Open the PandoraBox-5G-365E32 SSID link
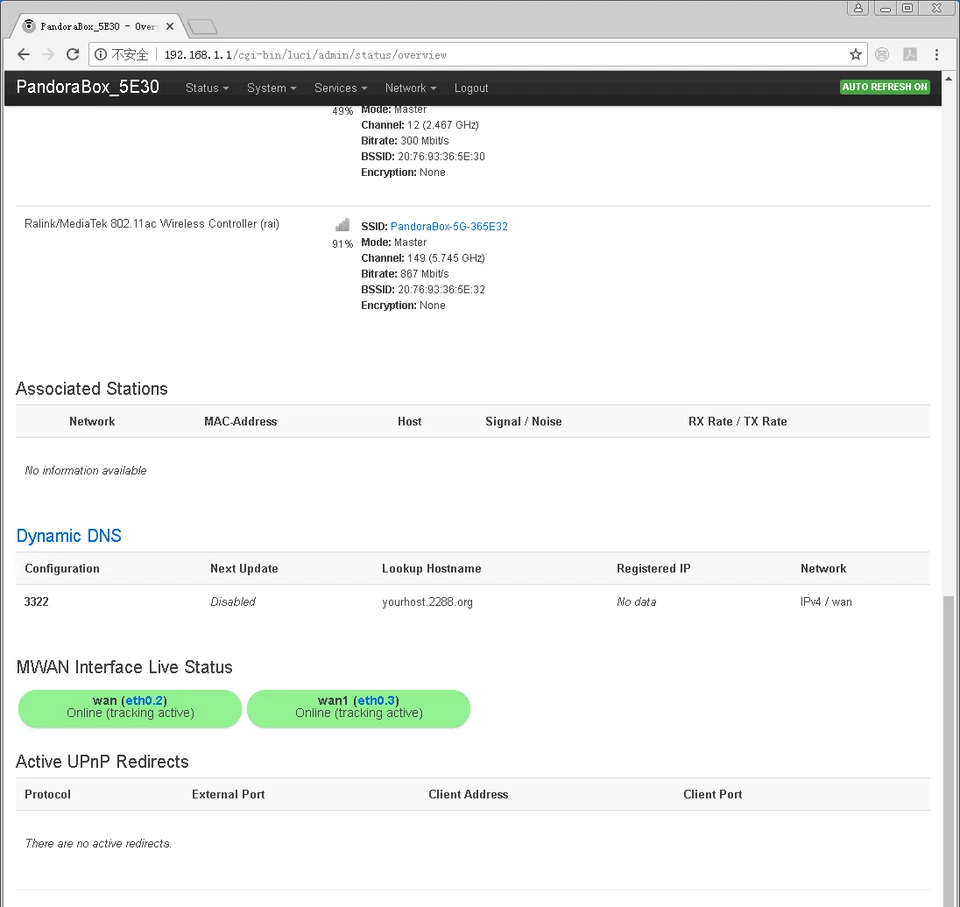The height and width of the screenshot is (907, 960). (x=449, y=226)
